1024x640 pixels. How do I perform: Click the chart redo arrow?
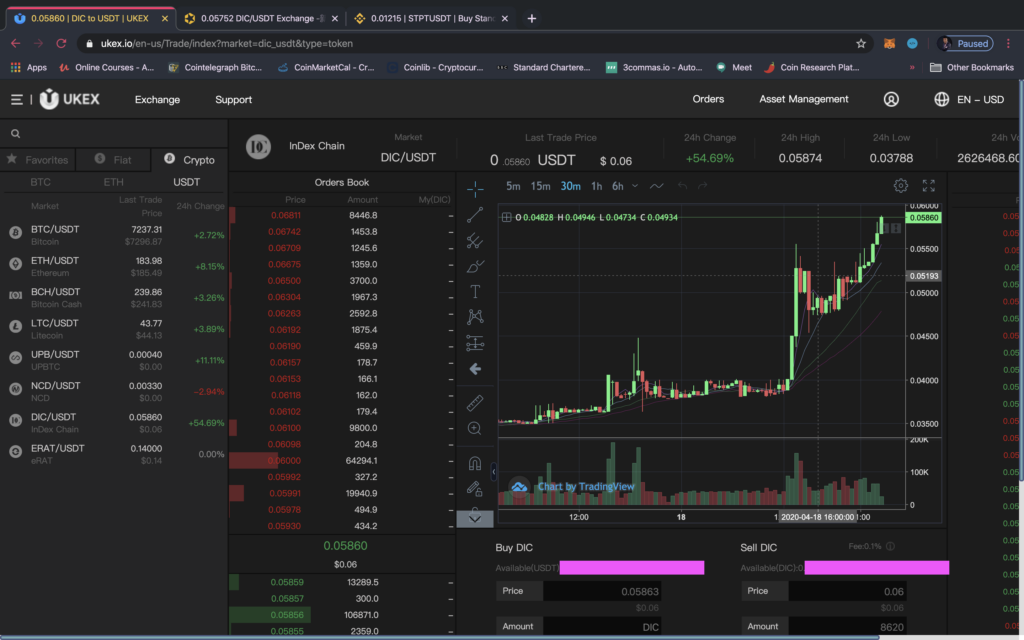(x=703, y=186)
